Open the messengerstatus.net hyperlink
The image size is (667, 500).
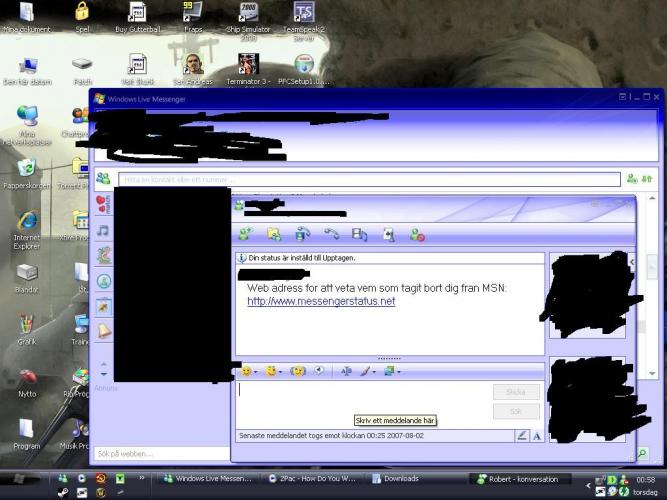coord(321,301)
